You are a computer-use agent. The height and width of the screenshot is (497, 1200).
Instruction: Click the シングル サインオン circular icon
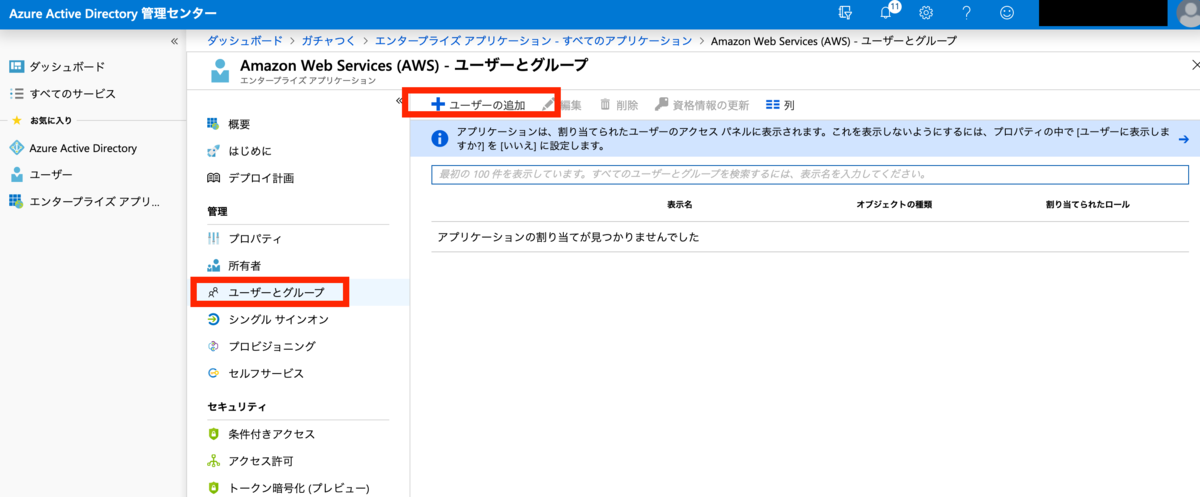tap(213, 320)
